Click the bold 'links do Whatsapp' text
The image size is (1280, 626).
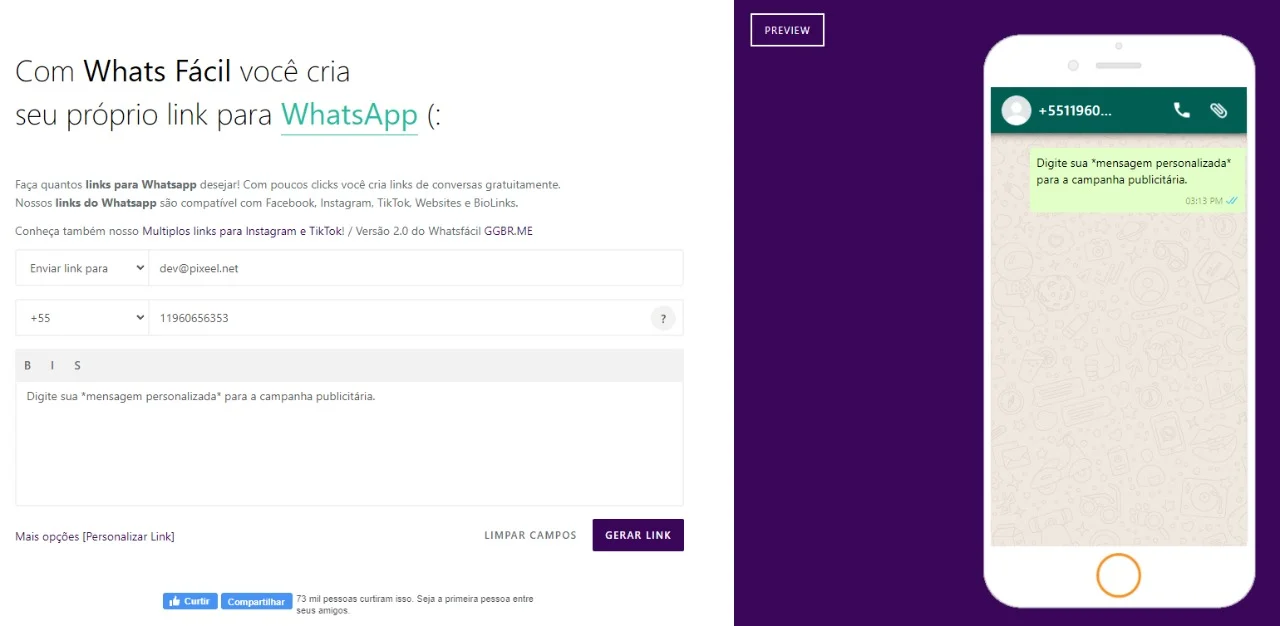coord(106,203)
